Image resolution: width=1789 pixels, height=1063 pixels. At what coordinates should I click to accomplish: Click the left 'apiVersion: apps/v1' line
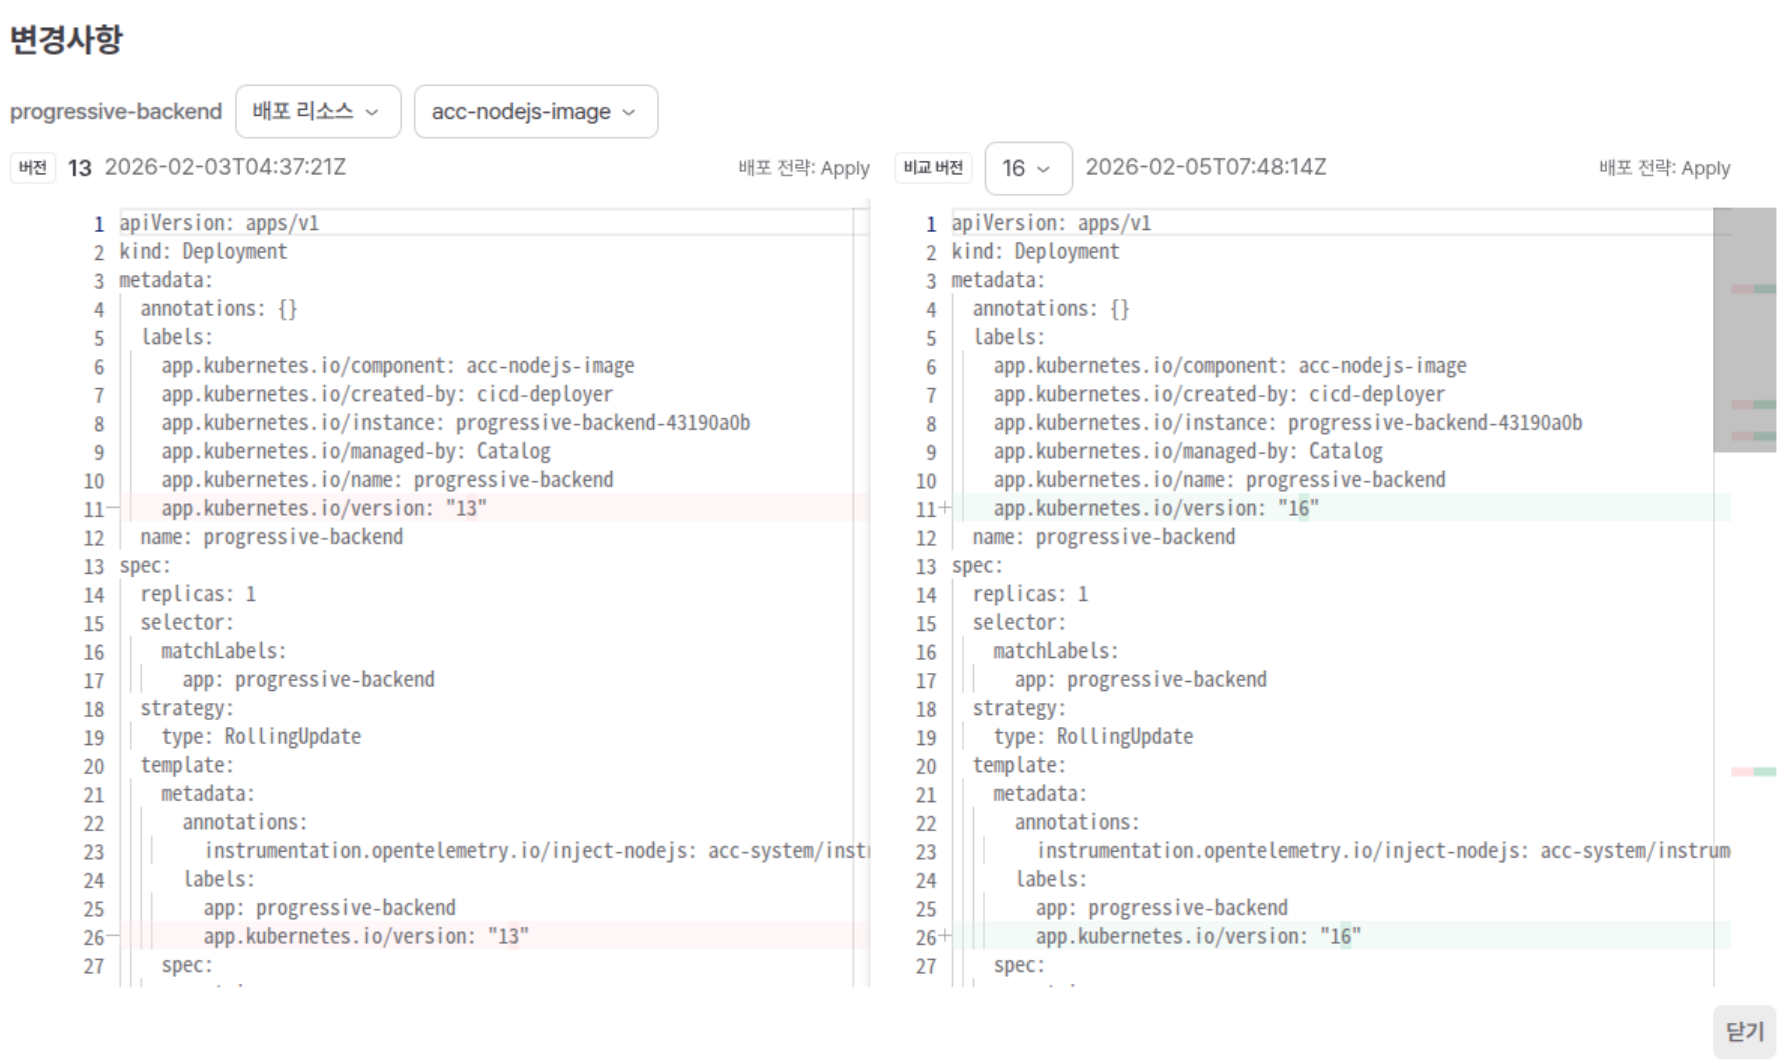pyautogui.click(x=219, y=223)
